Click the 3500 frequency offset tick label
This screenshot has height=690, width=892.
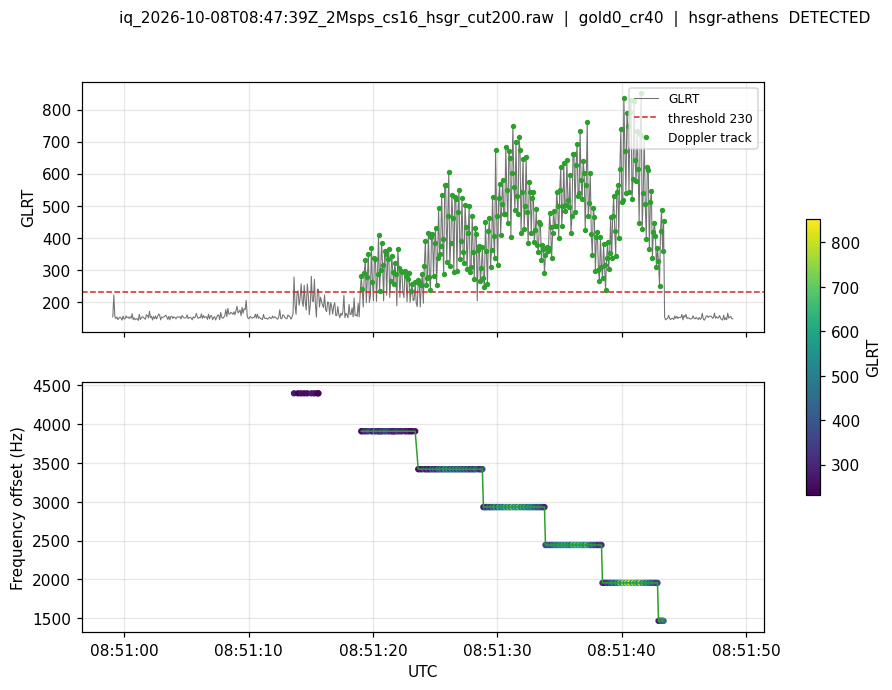(x=53, y=464)
